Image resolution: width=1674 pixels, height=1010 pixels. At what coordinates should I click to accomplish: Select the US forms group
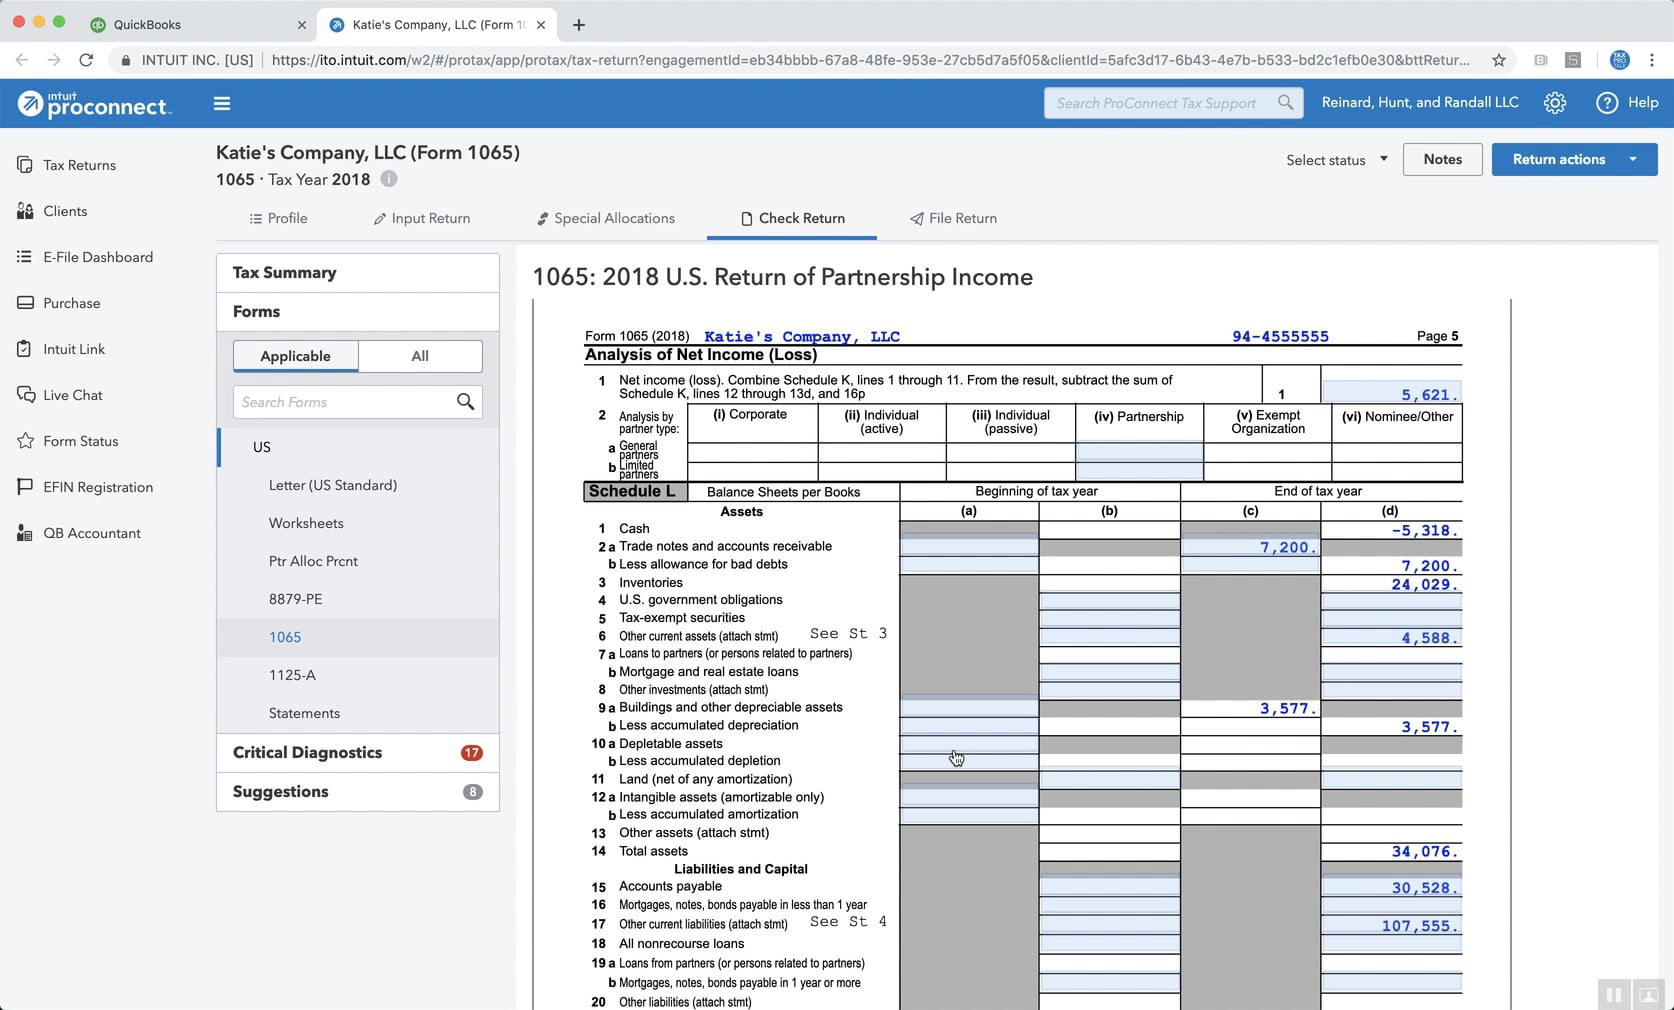(262, 447)
